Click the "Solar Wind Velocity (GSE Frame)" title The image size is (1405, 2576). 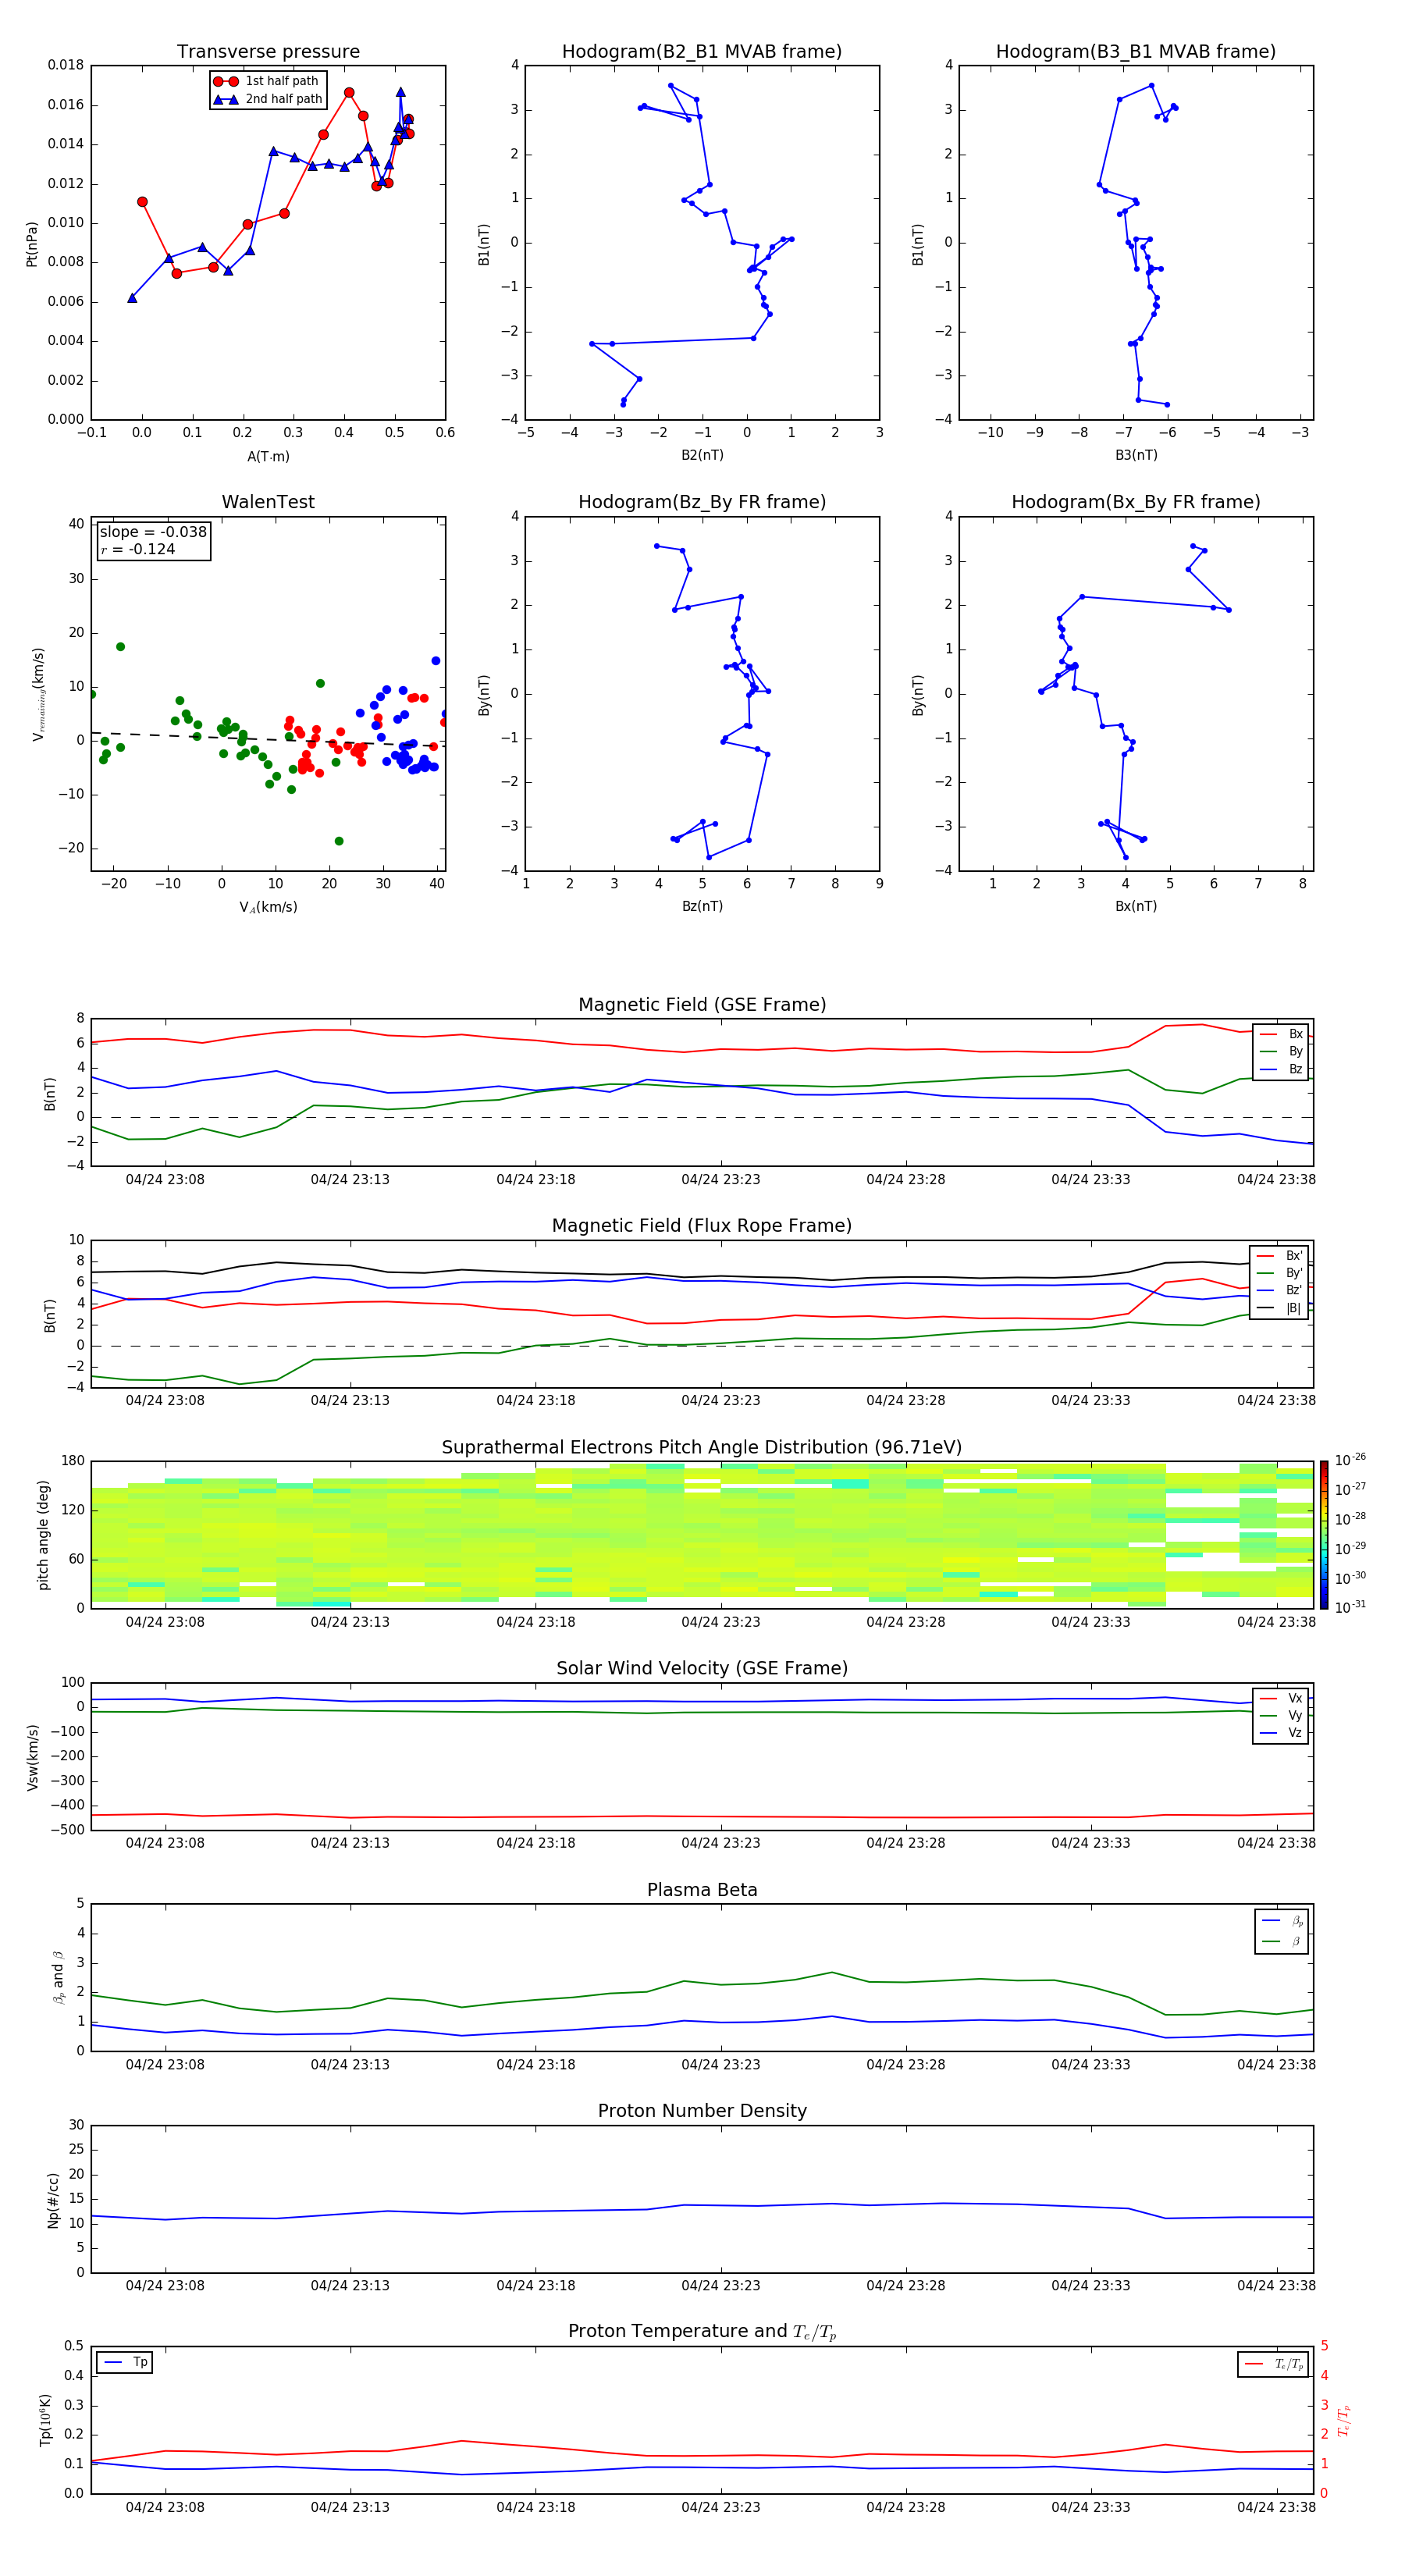pyautogui.click(x=702, y=1669)
